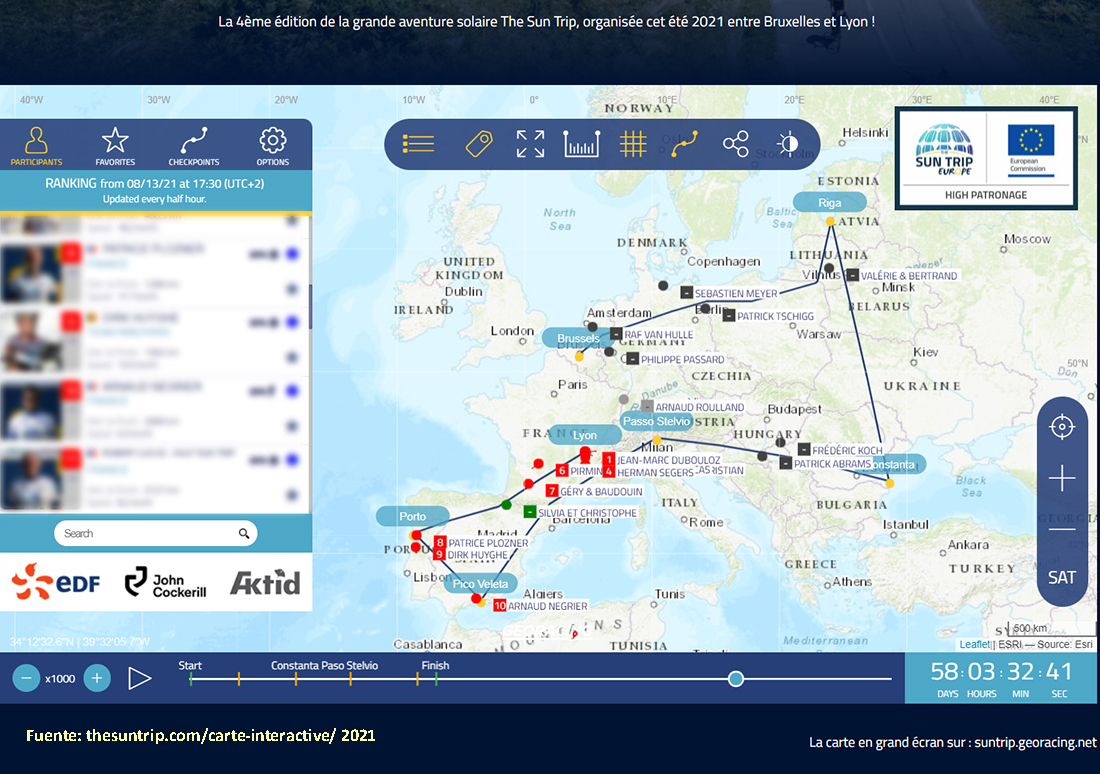
Task: Select rider marker Philippe Passard
Action: click(676, 359)
